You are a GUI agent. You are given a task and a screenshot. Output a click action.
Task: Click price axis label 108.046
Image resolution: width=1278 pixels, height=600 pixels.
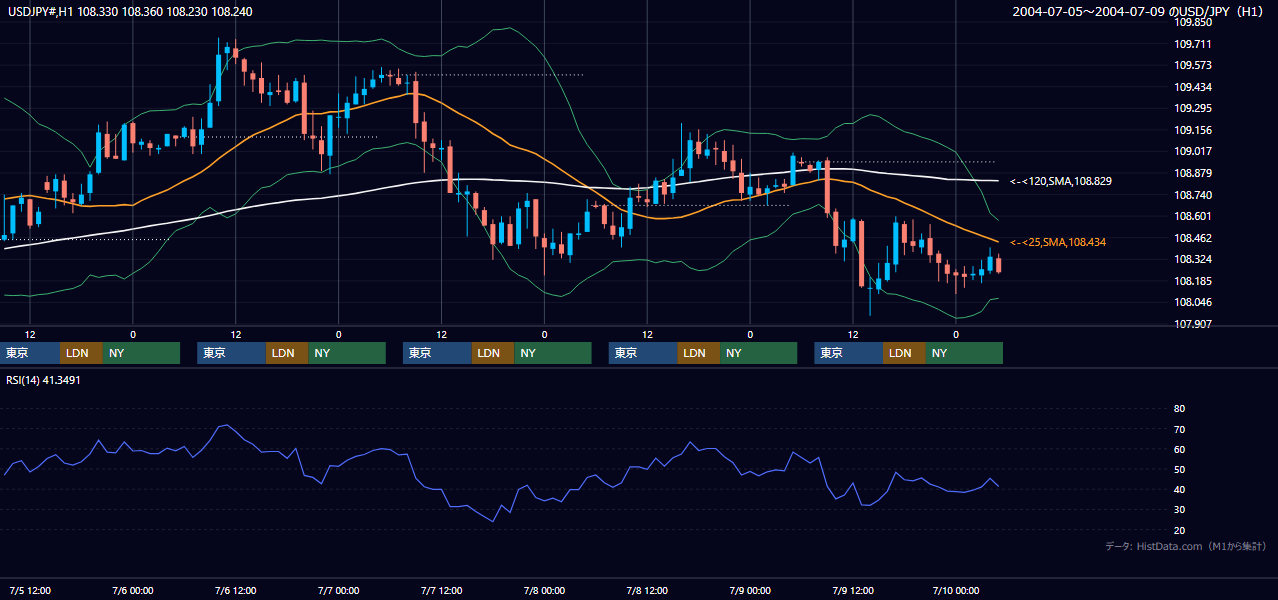point(1193,303)
